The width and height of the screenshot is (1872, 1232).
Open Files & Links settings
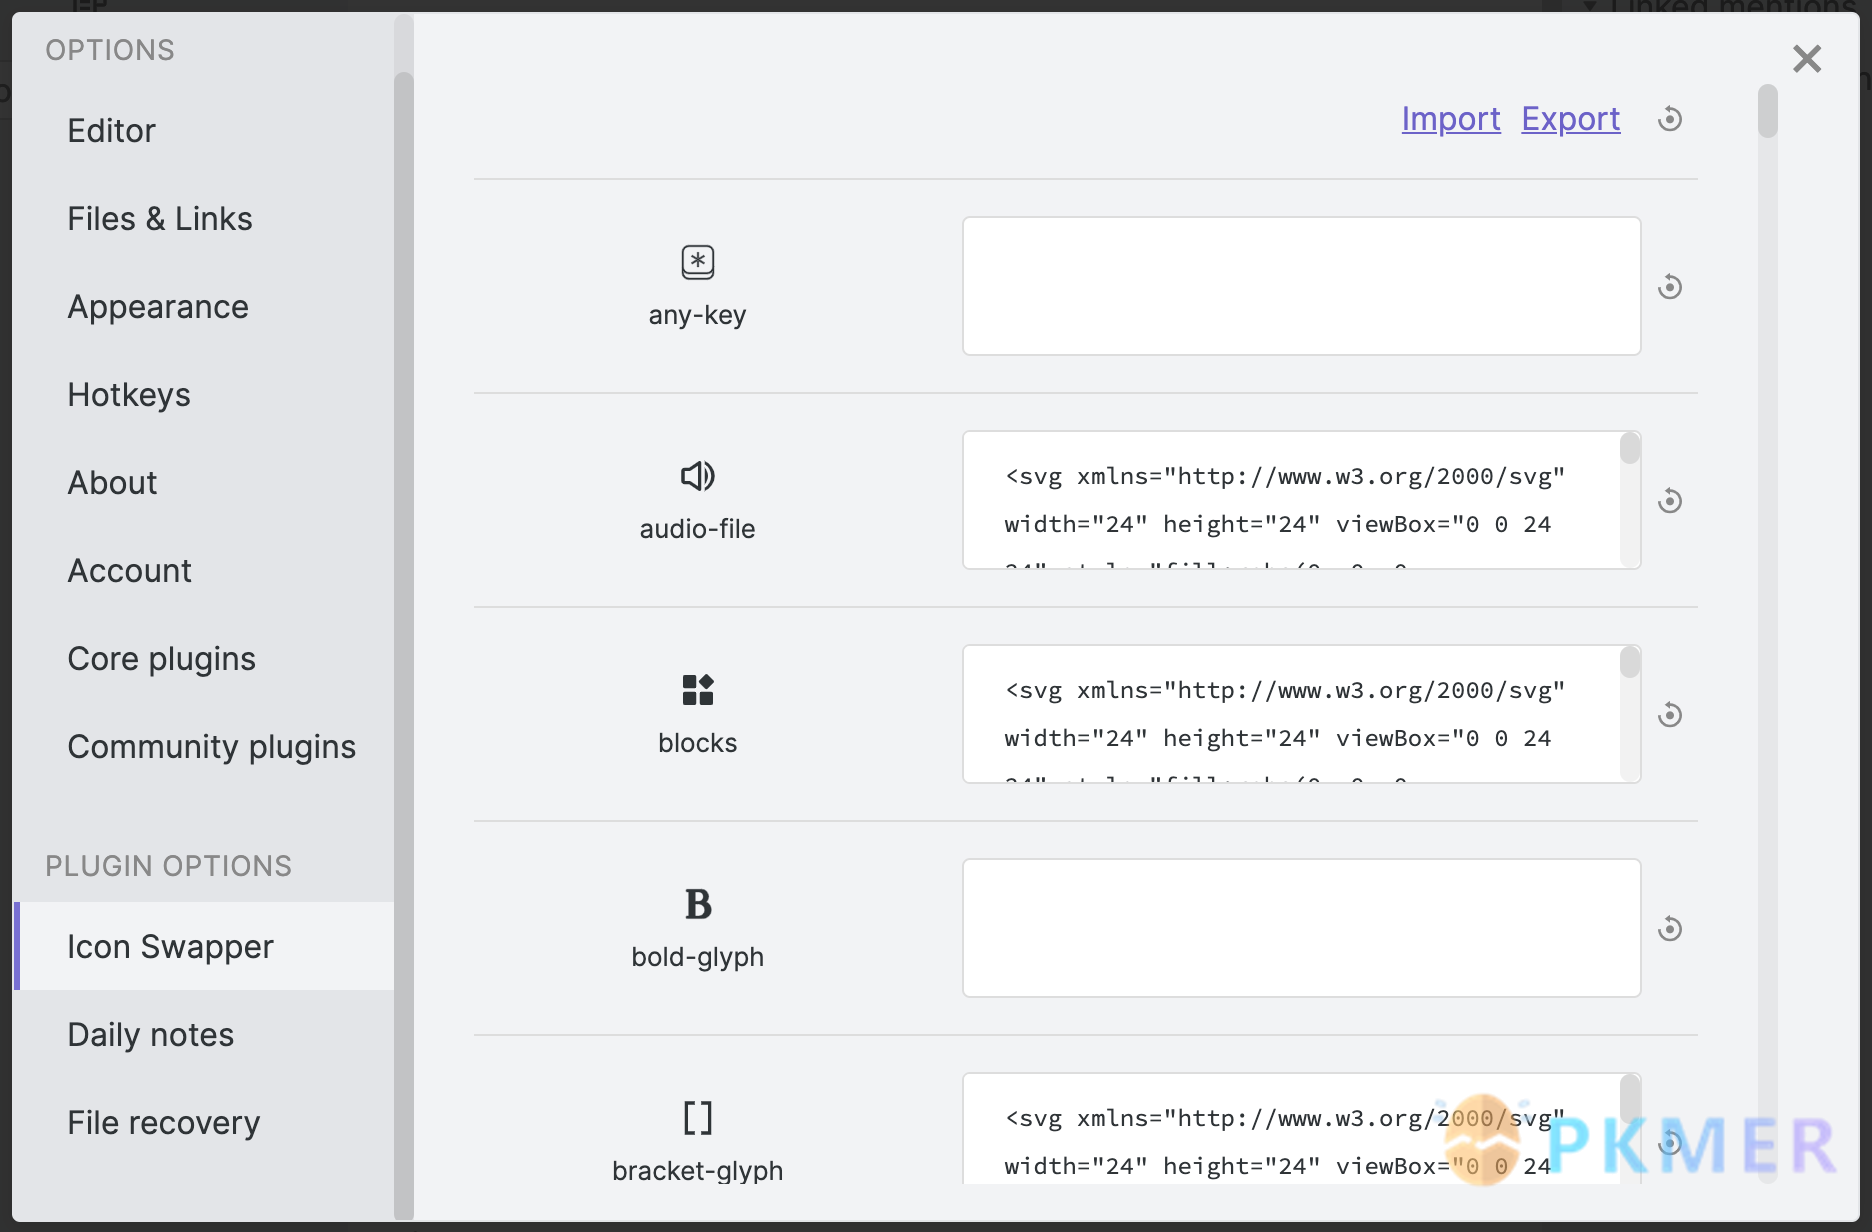tap(160, 219)
